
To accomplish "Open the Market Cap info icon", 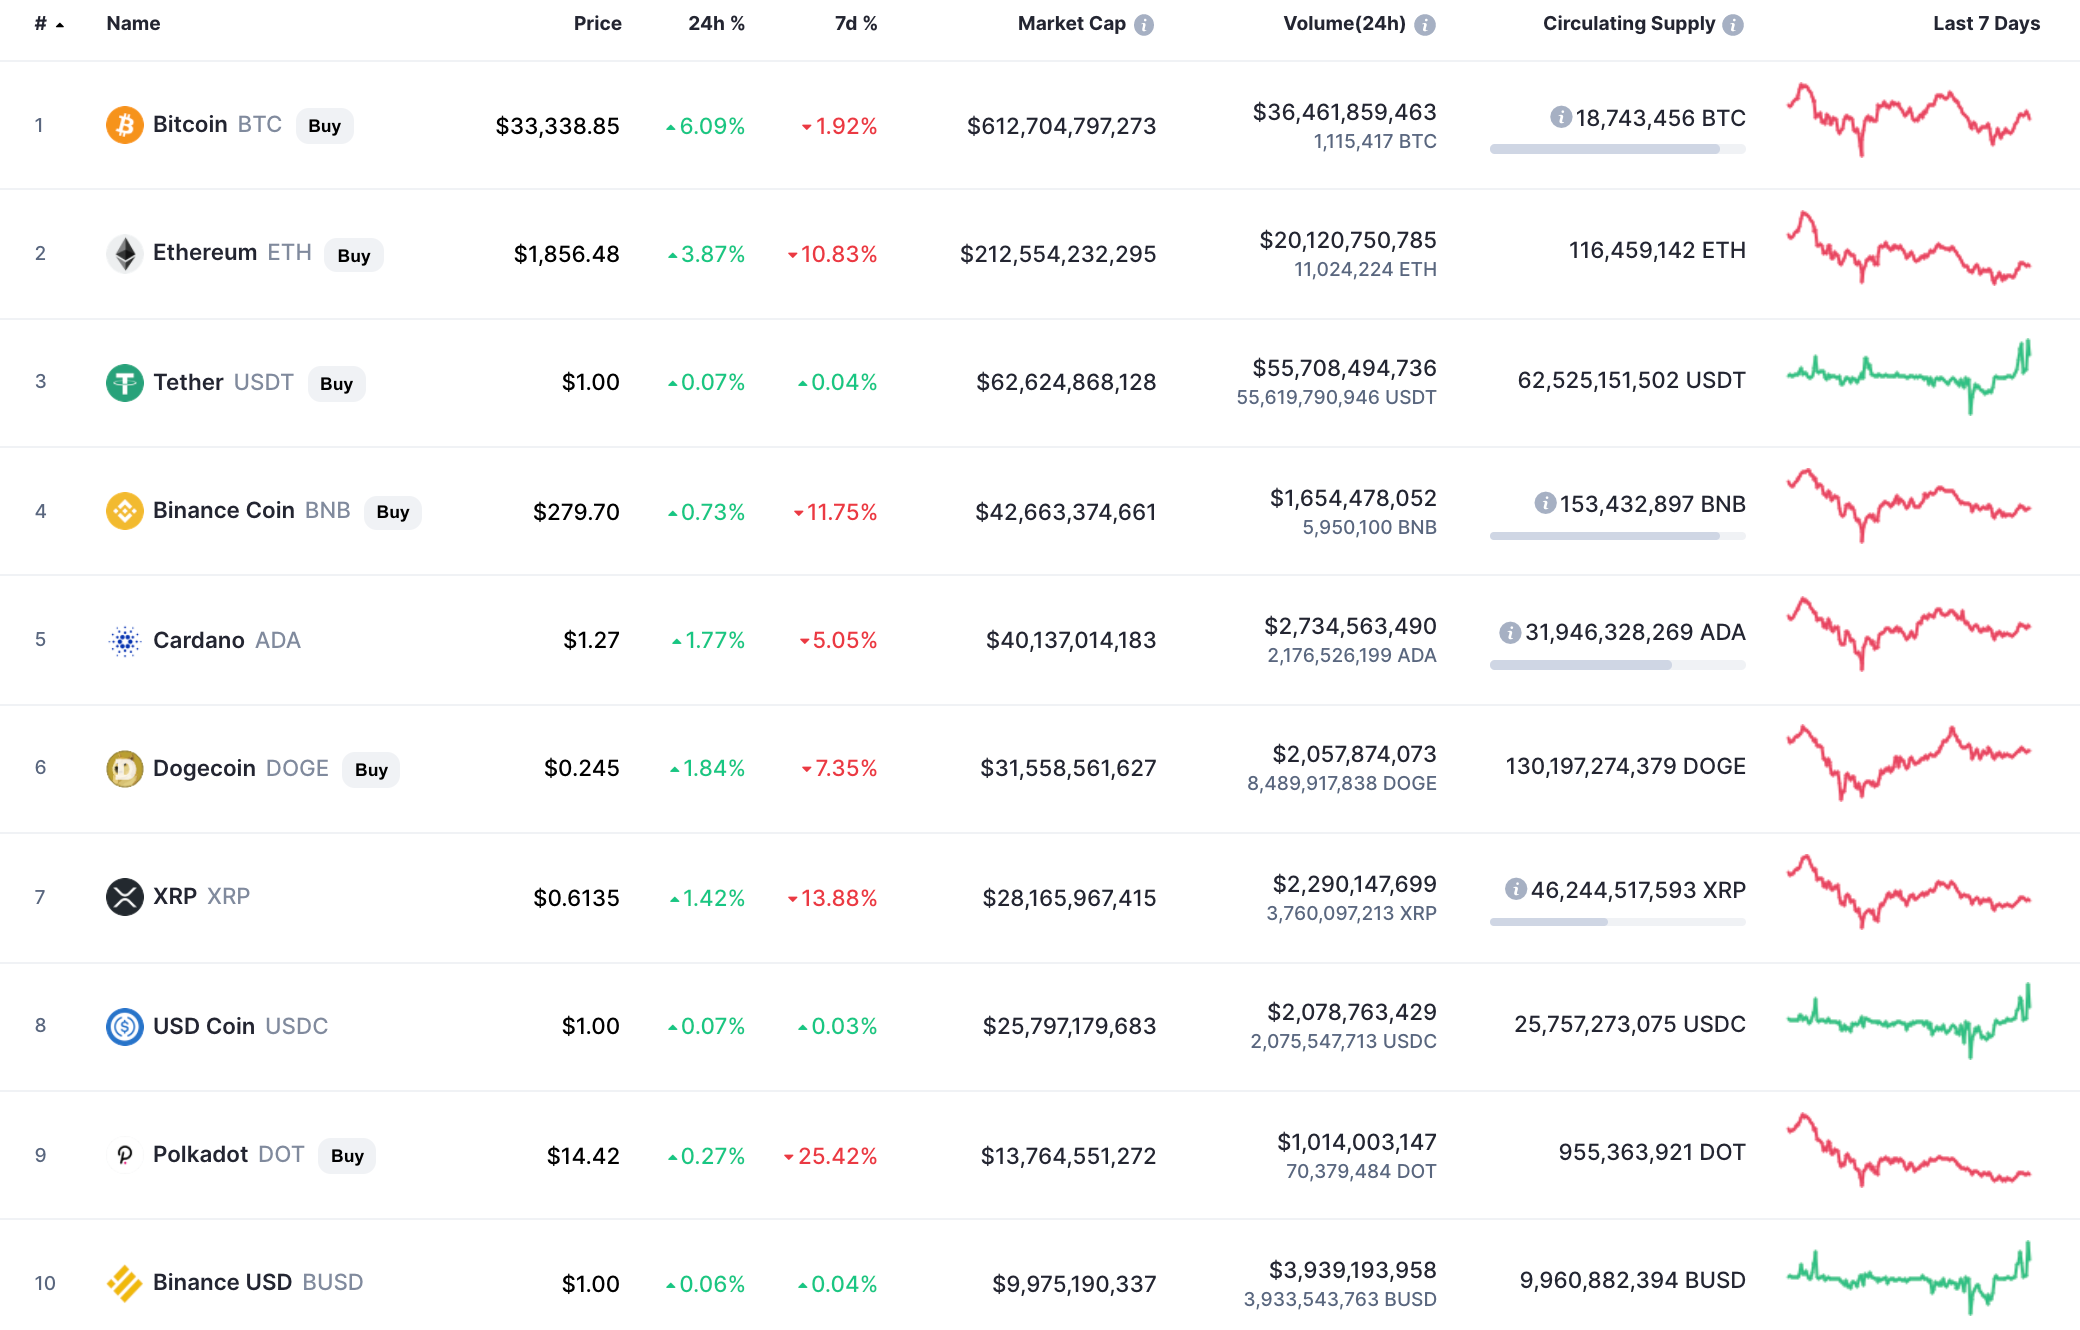I will click(x=1144, y=25).
